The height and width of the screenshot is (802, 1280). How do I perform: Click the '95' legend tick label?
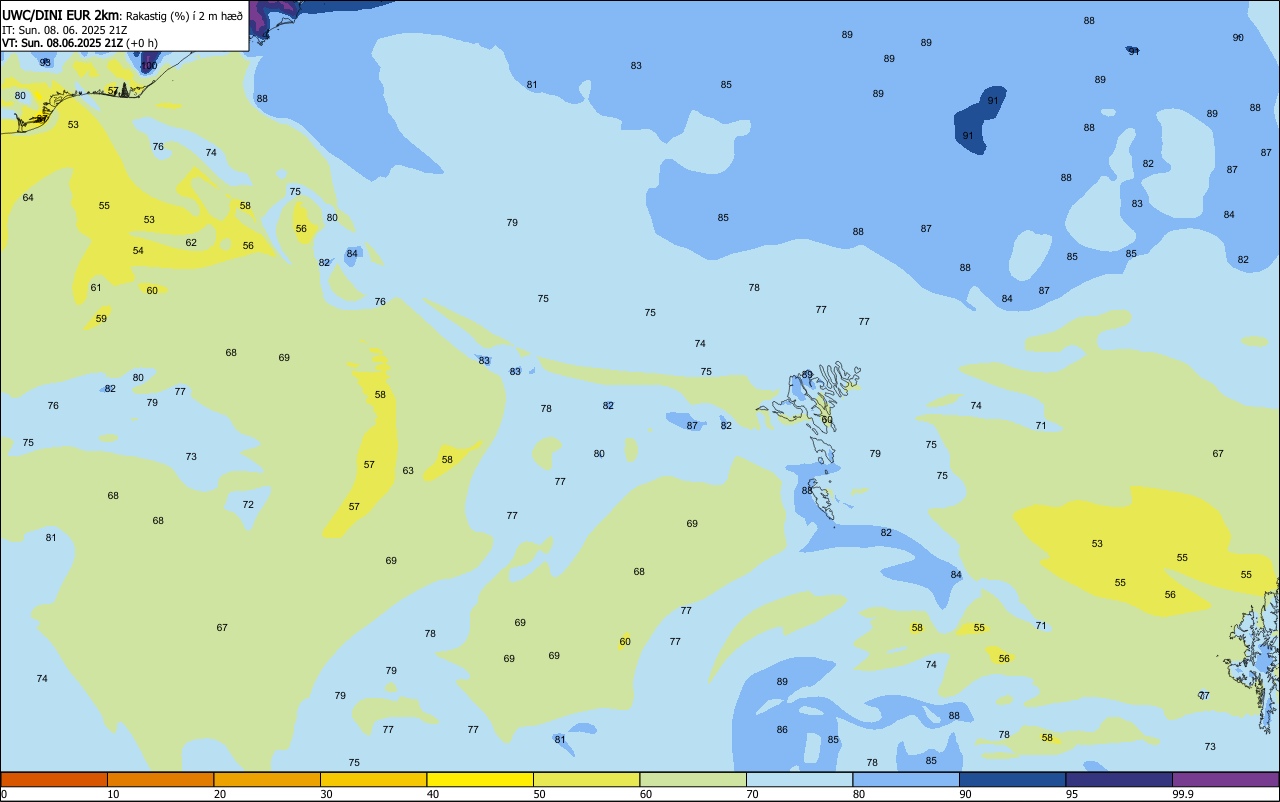tap(1072, 794)
